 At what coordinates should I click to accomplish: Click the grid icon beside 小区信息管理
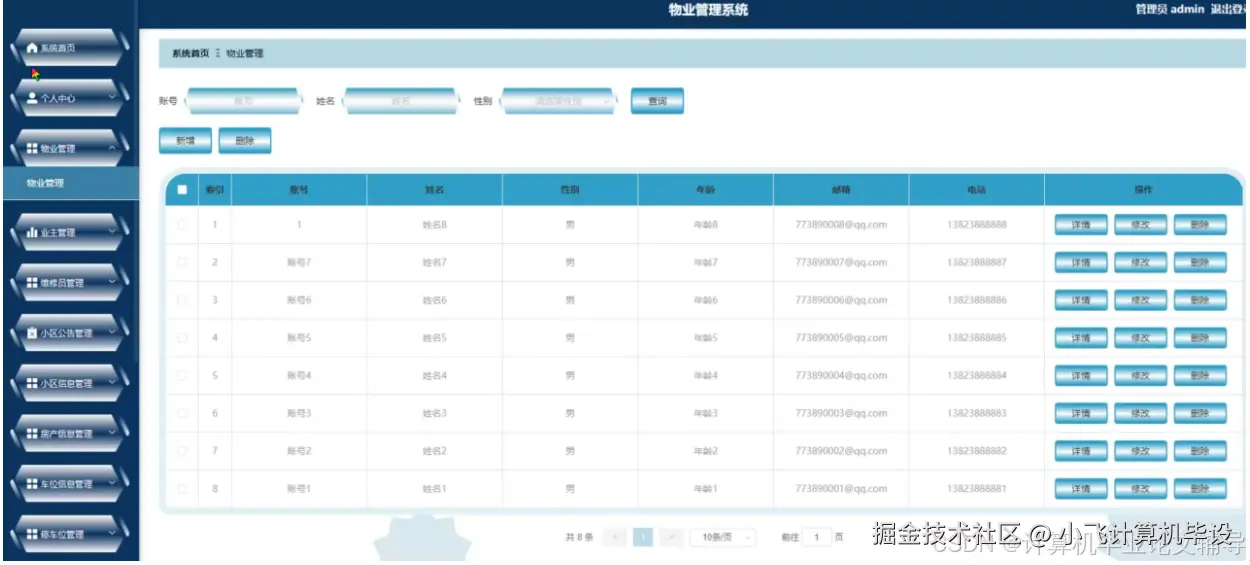(x=32, y=383)
